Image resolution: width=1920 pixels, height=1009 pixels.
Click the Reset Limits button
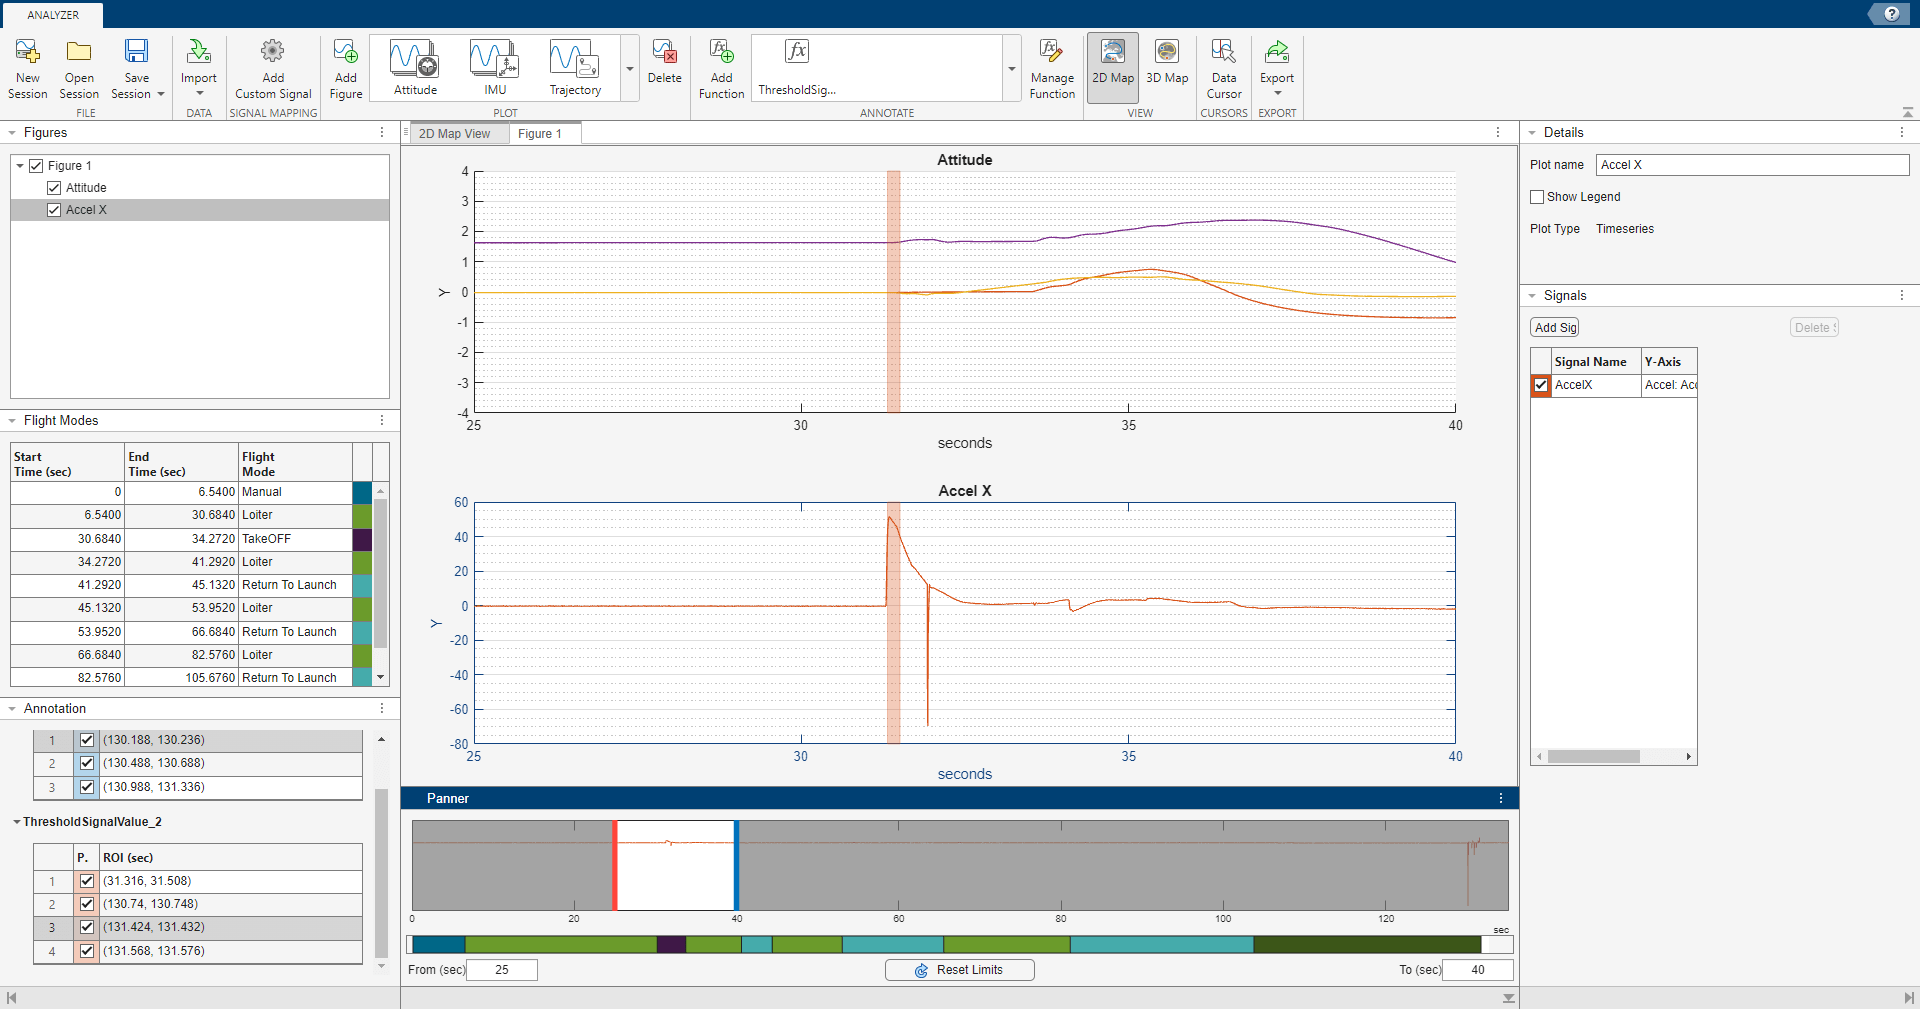(x=959, y=969)
